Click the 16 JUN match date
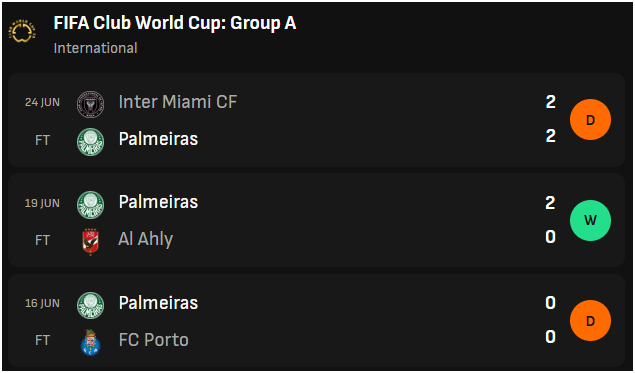 42,303
